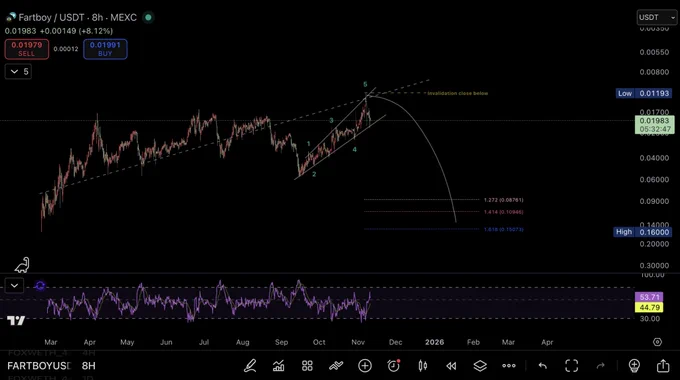Click the redo arrow
Viewport: 680px width, 380px height.
coord(601,366)
